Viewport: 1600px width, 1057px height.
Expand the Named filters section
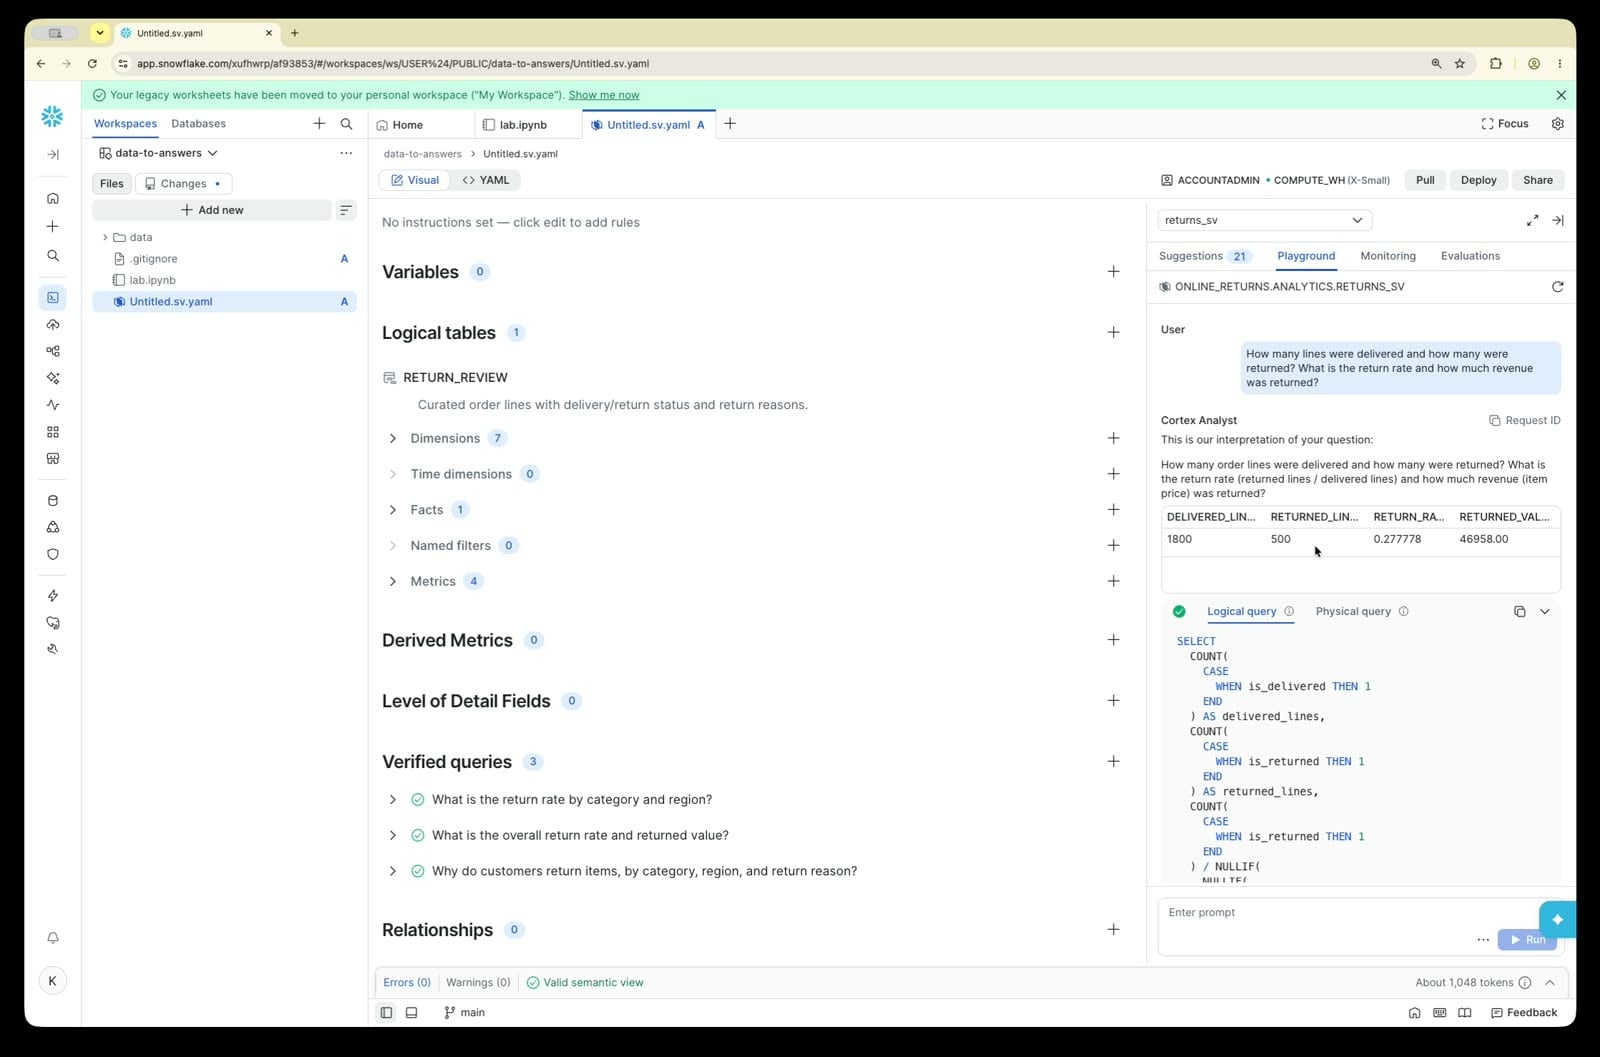point(392,546)
